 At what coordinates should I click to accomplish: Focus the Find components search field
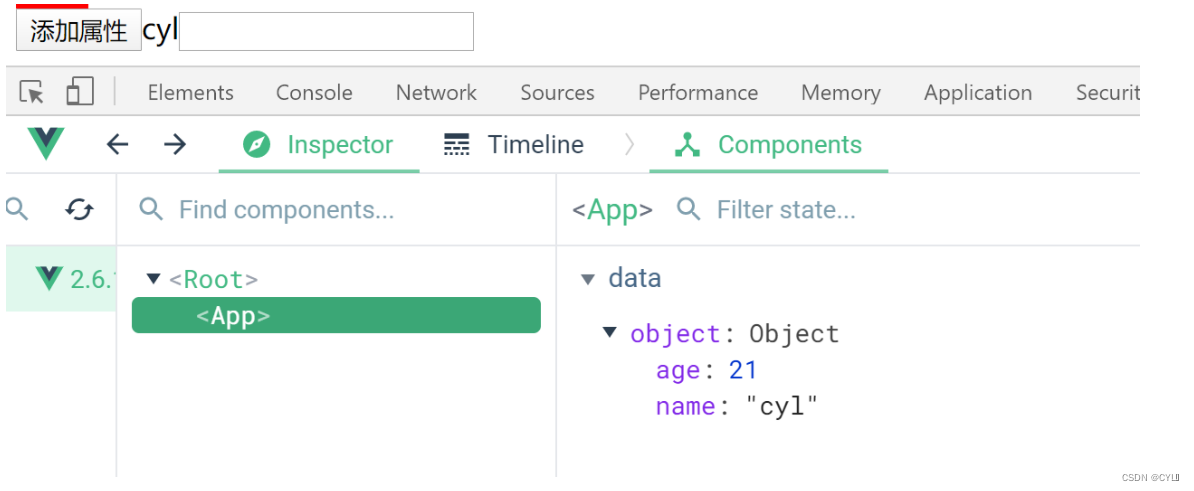click(300, 210)
